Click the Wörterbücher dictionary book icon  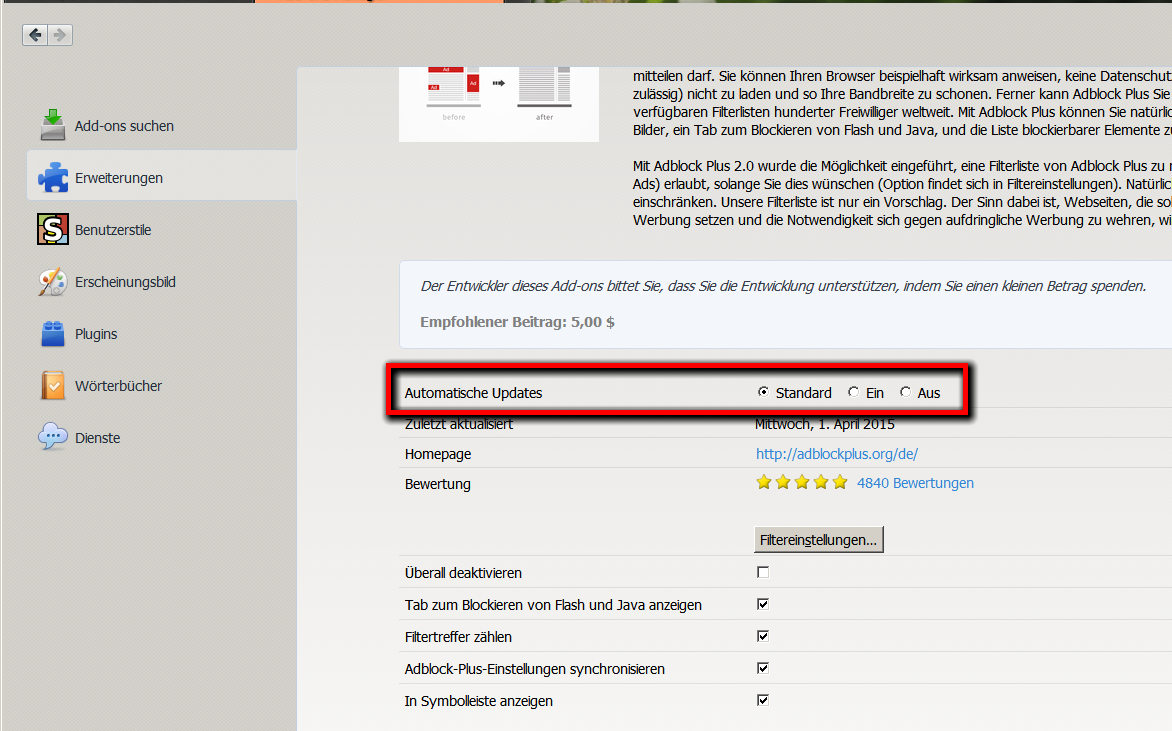pos(53,386)
